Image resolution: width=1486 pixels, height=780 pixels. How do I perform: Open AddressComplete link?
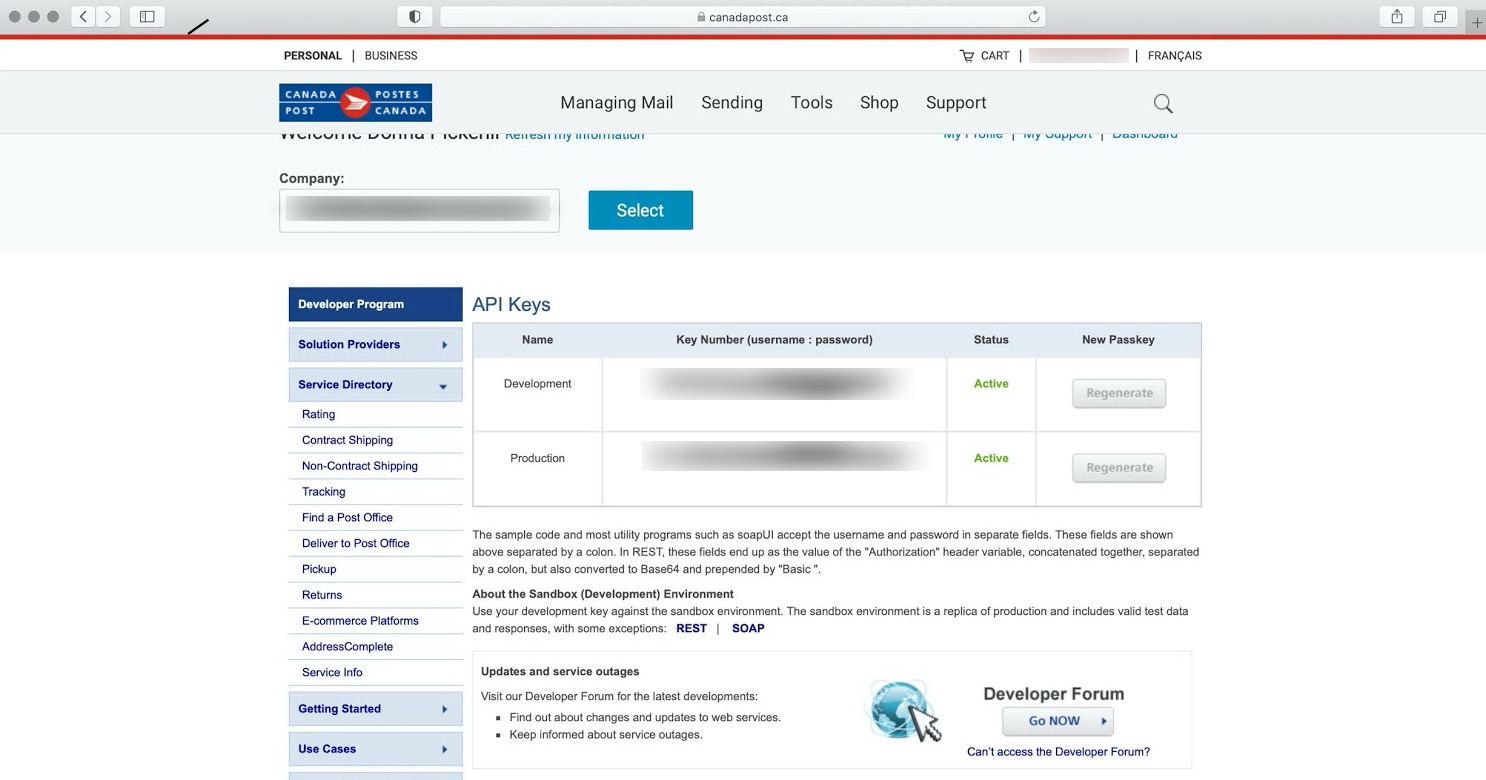pyautogui.click(x=347, y=647)
